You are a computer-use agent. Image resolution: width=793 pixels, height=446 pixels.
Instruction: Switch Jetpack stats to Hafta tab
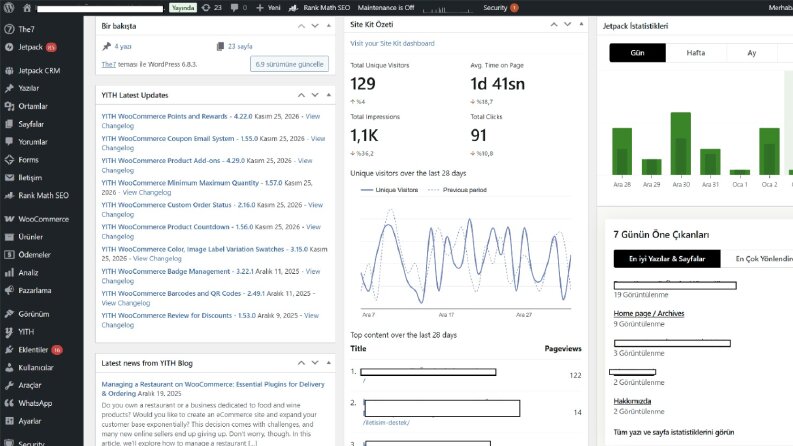(x=696, y=53)
